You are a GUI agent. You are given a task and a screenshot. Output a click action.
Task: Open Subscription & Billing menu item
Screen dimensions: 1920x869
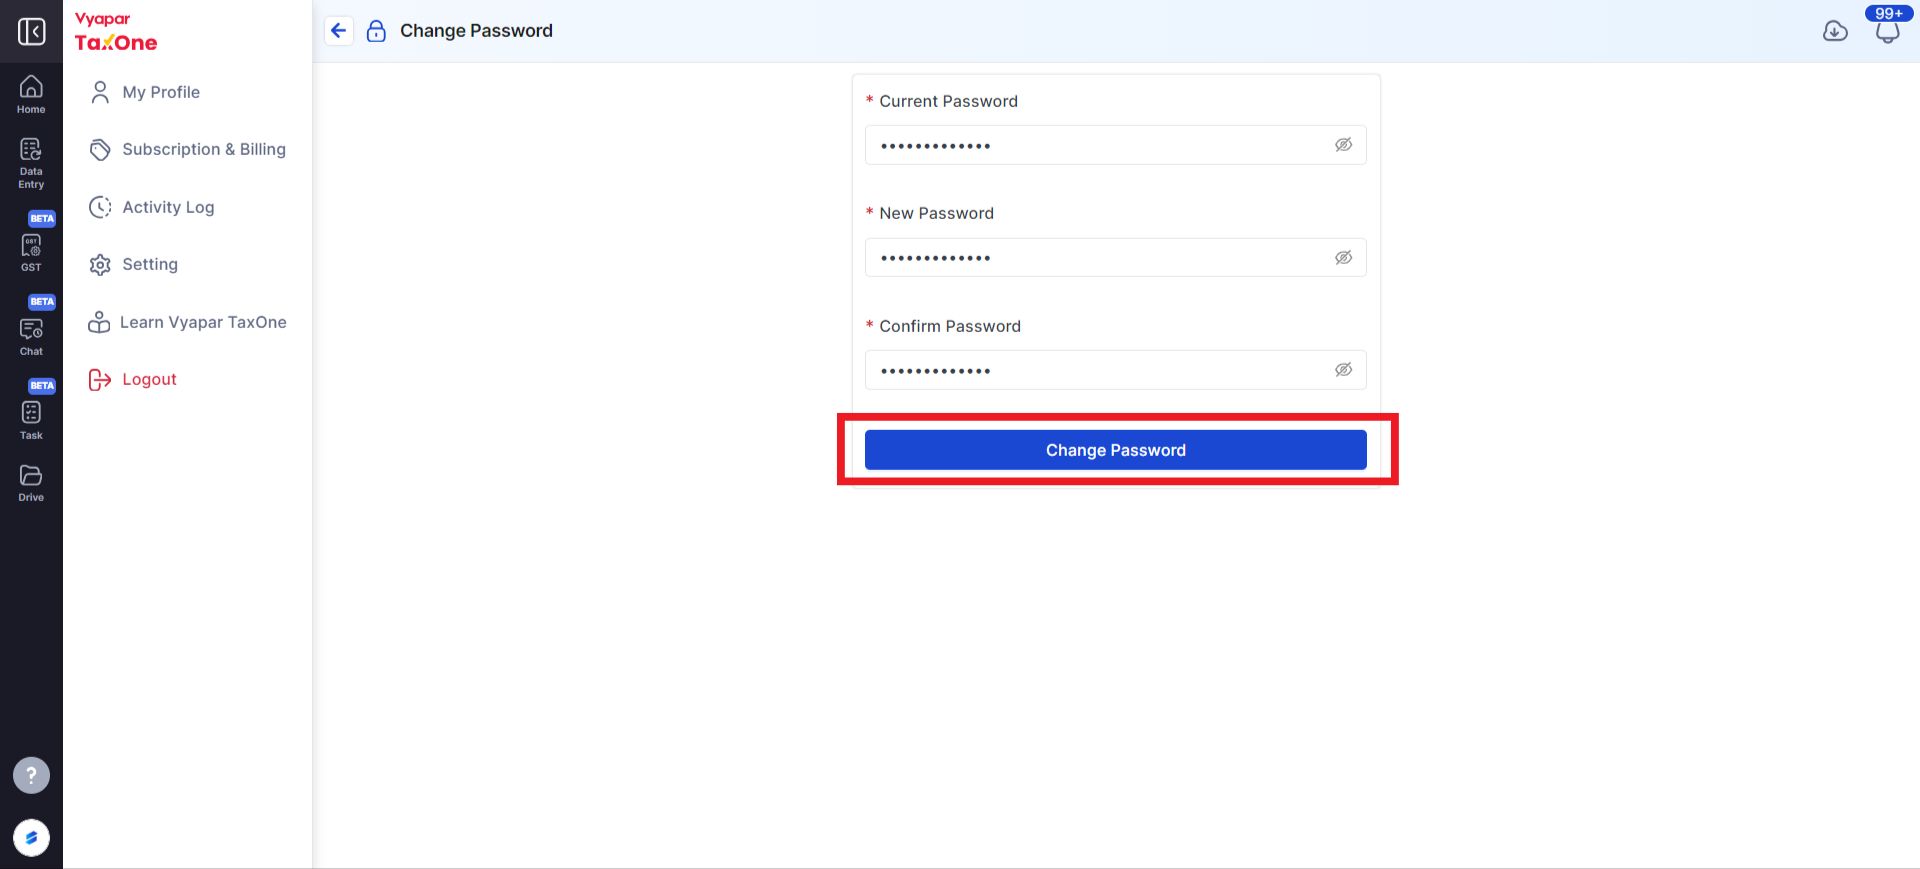tap(204, 149)
